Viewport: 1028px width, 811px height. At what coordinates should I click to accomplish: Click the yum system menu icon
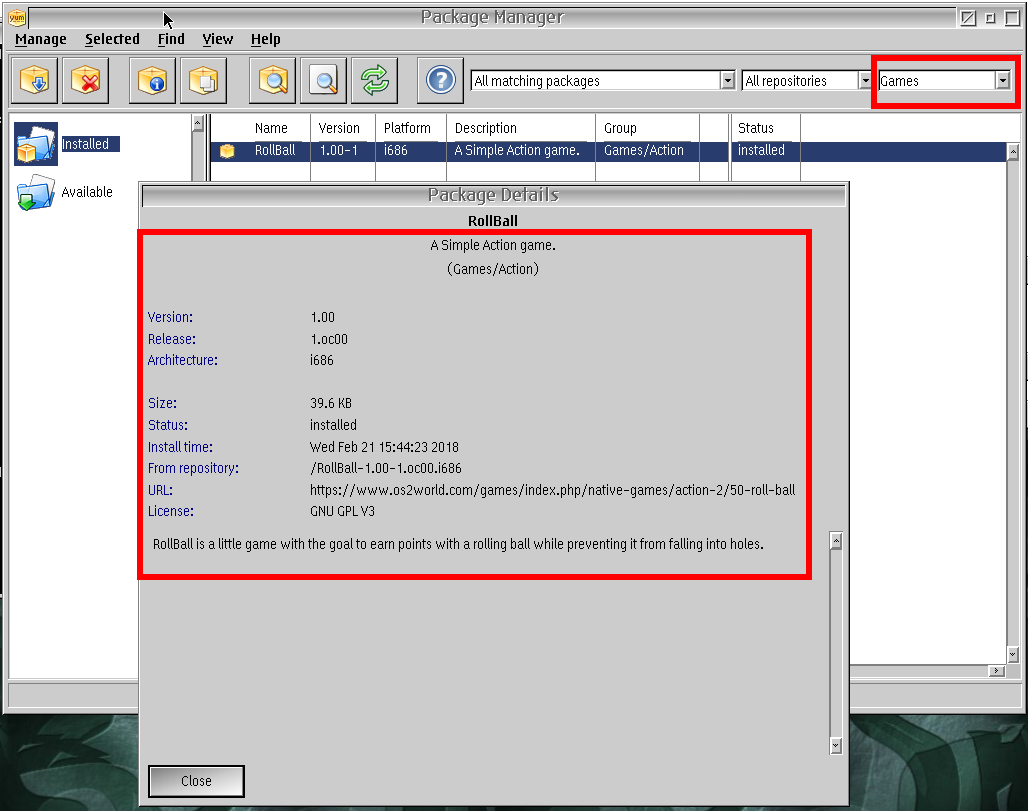click(17, 18)
